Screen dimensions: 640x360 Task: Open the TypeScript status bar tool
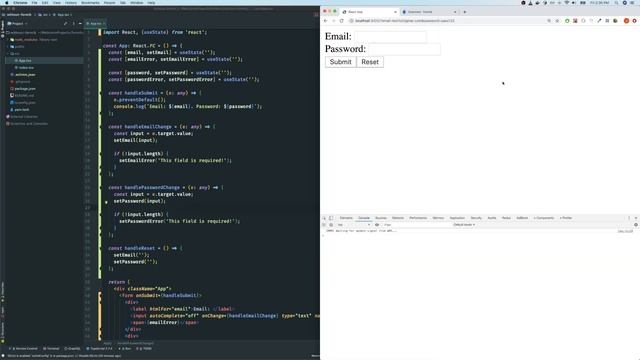tap(99, 349)
